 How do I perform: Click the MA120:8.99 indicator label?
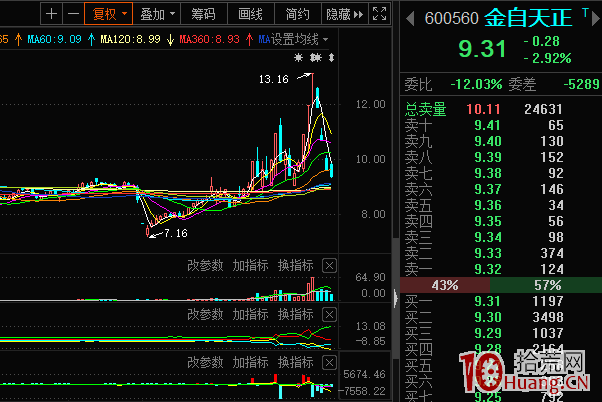[131, 39]
